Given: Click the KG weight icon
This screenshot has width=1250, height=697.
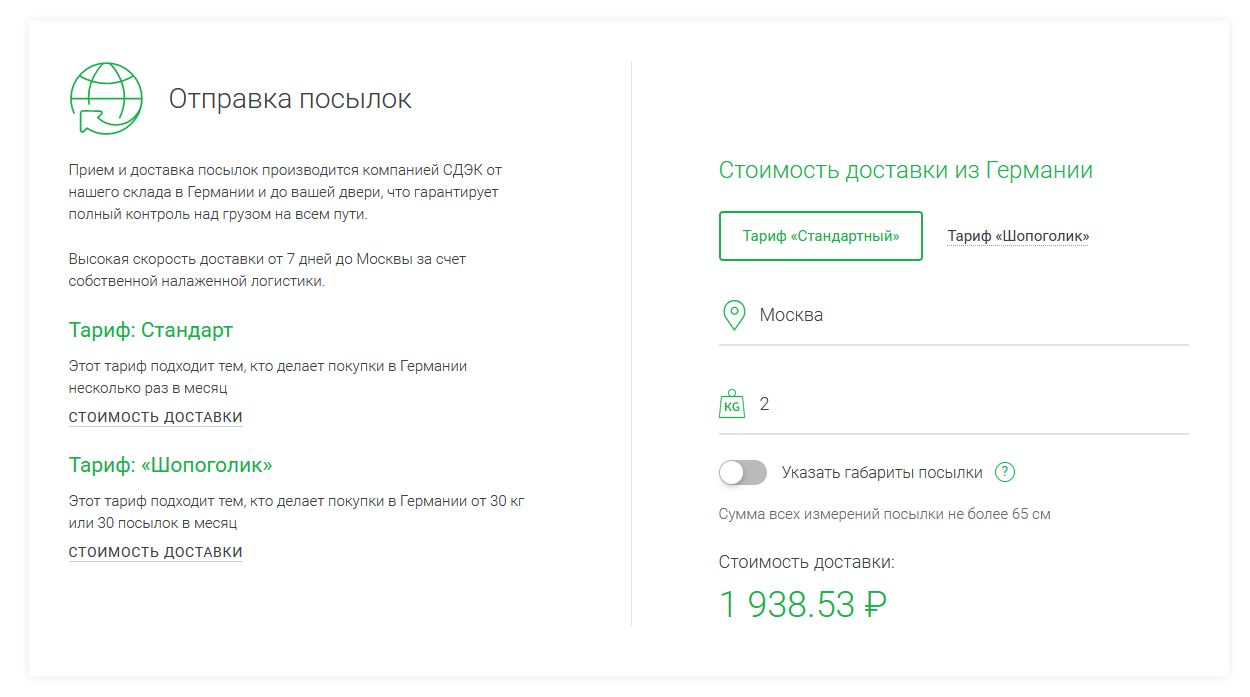Looking at the screenshot, I should pos(732,404).
